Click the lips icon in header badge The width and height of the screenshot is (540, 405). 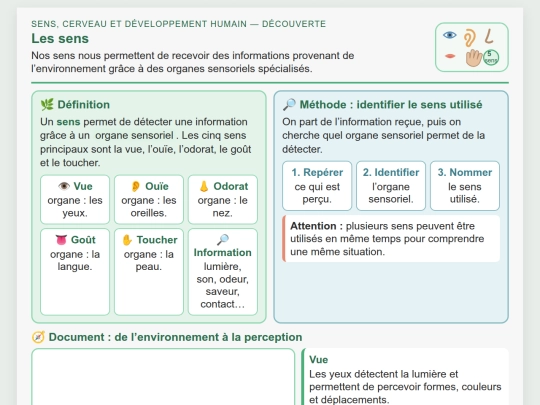(450, 56)
